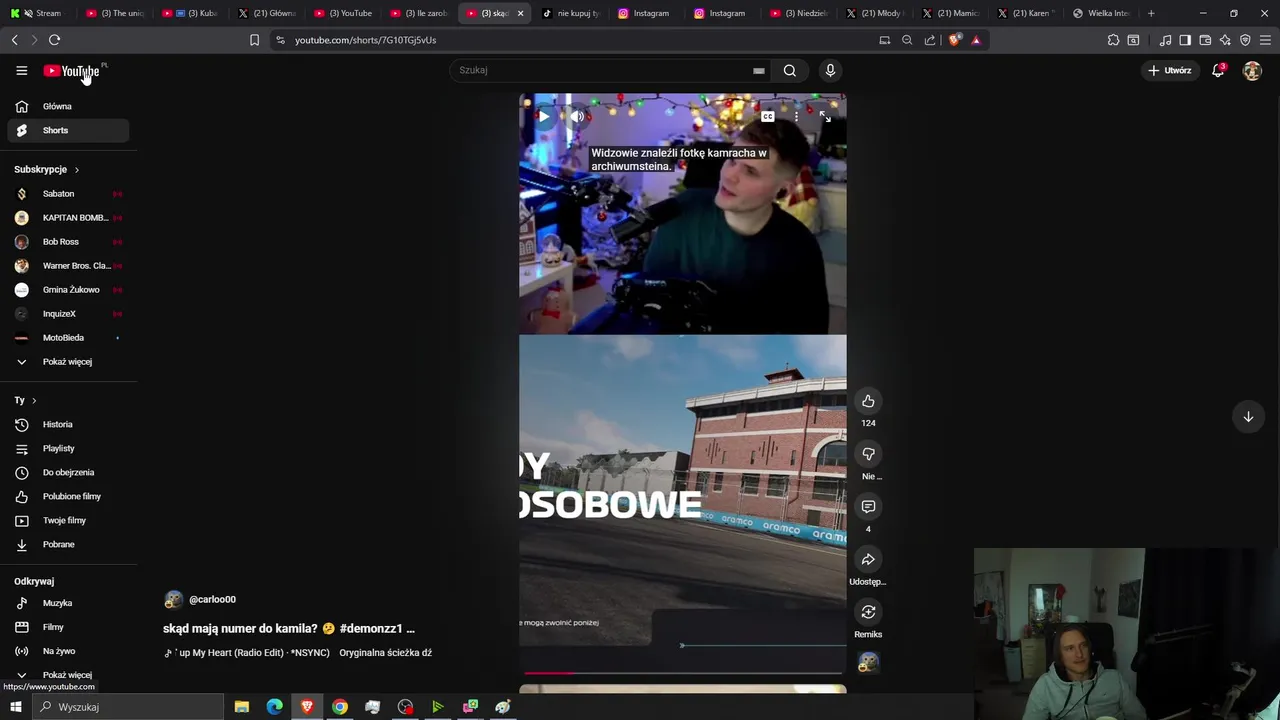The width and height of the screenshot is (1280, 720).
Task: Open the Bob Ross subscription channel
Action: [68, 242]
